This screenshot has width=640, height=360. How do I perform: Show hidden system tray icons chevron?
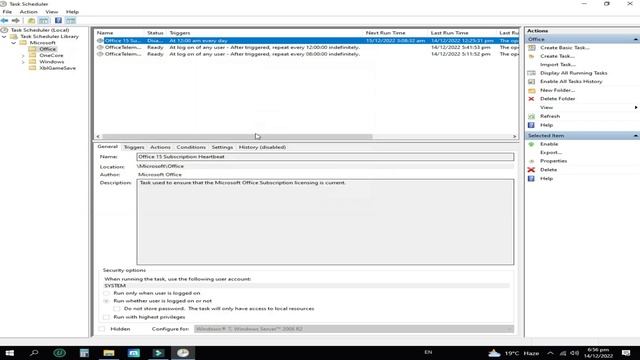tap(551, 353)
